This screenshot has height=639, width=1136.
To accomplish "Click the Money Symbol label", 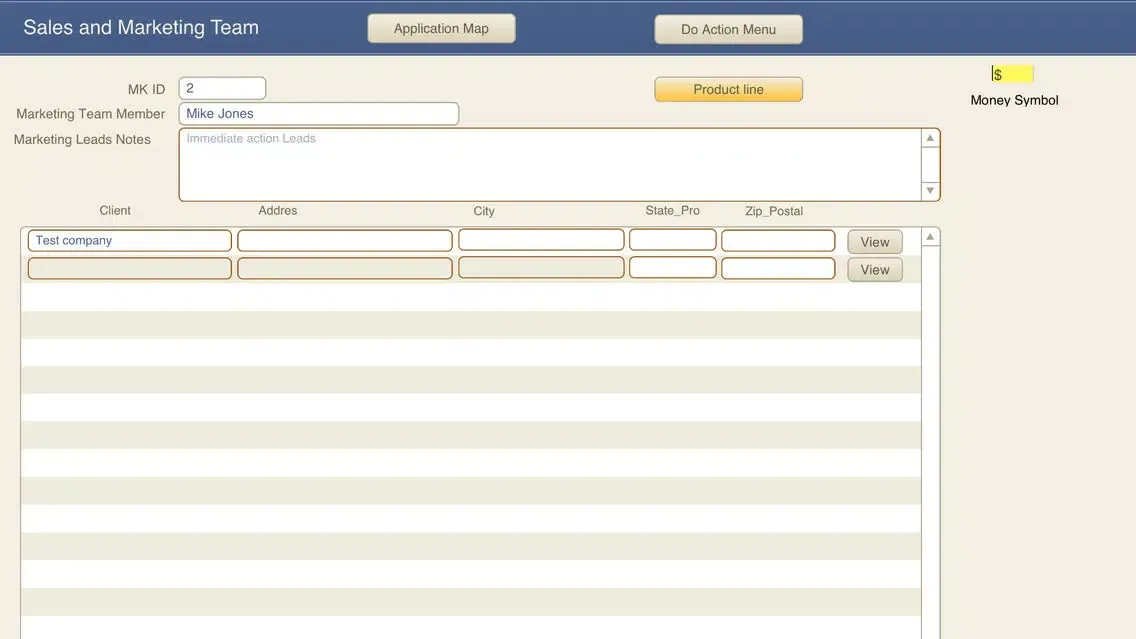I will point(1014,100).
